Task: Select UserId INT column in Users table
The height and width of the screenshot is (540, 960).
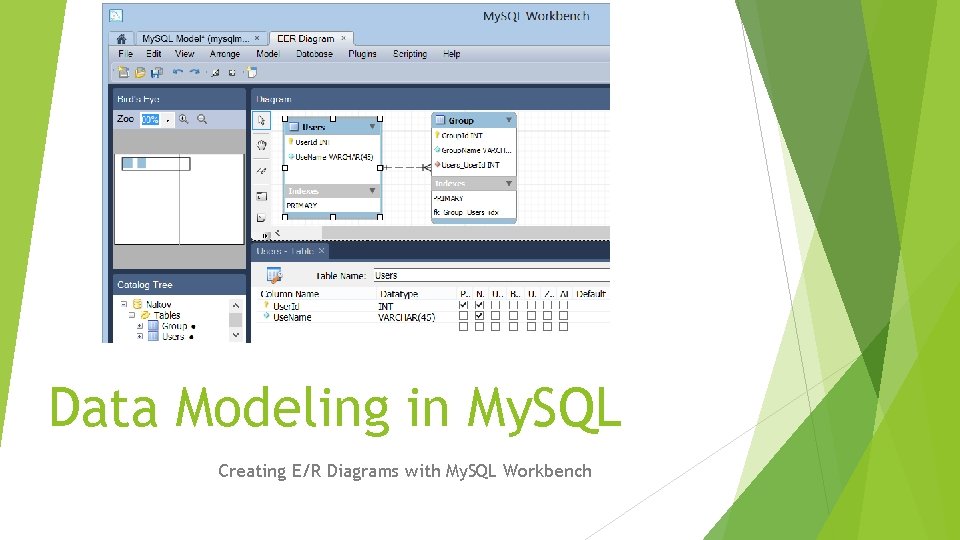Action: coord(312,142)
